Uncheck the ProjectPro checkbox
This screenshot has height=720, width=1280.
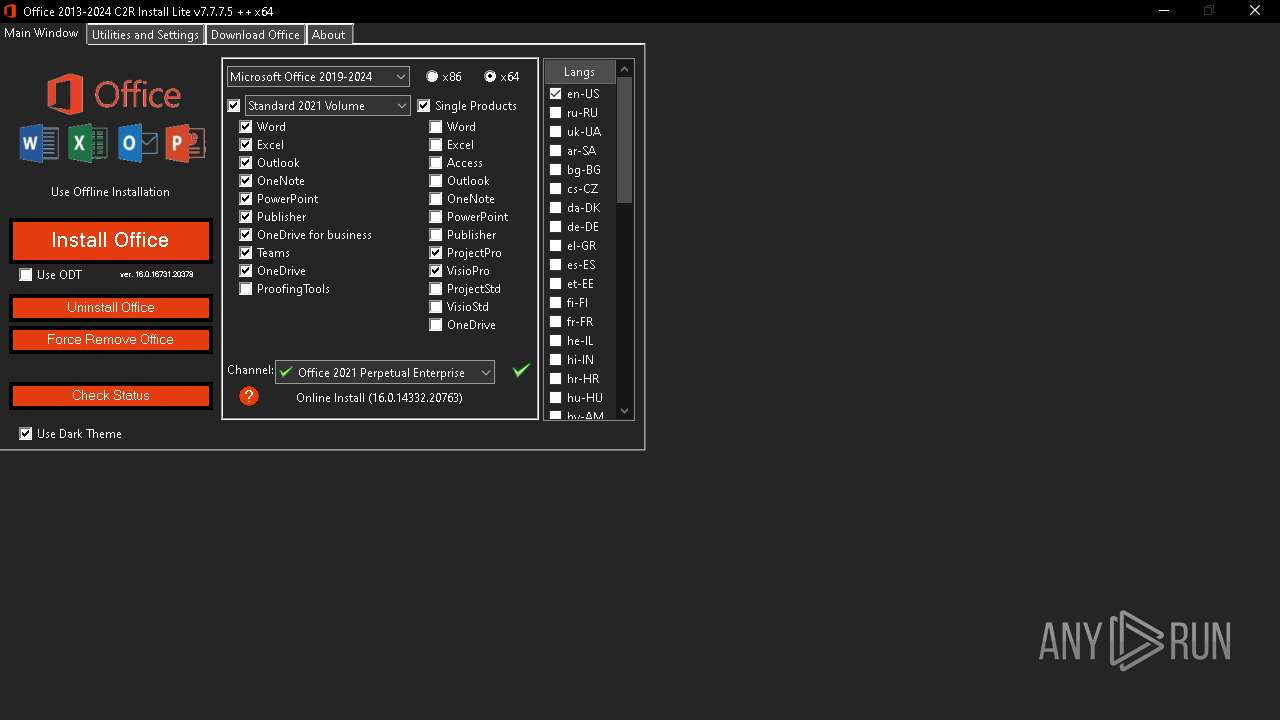(x=436, y=253)
